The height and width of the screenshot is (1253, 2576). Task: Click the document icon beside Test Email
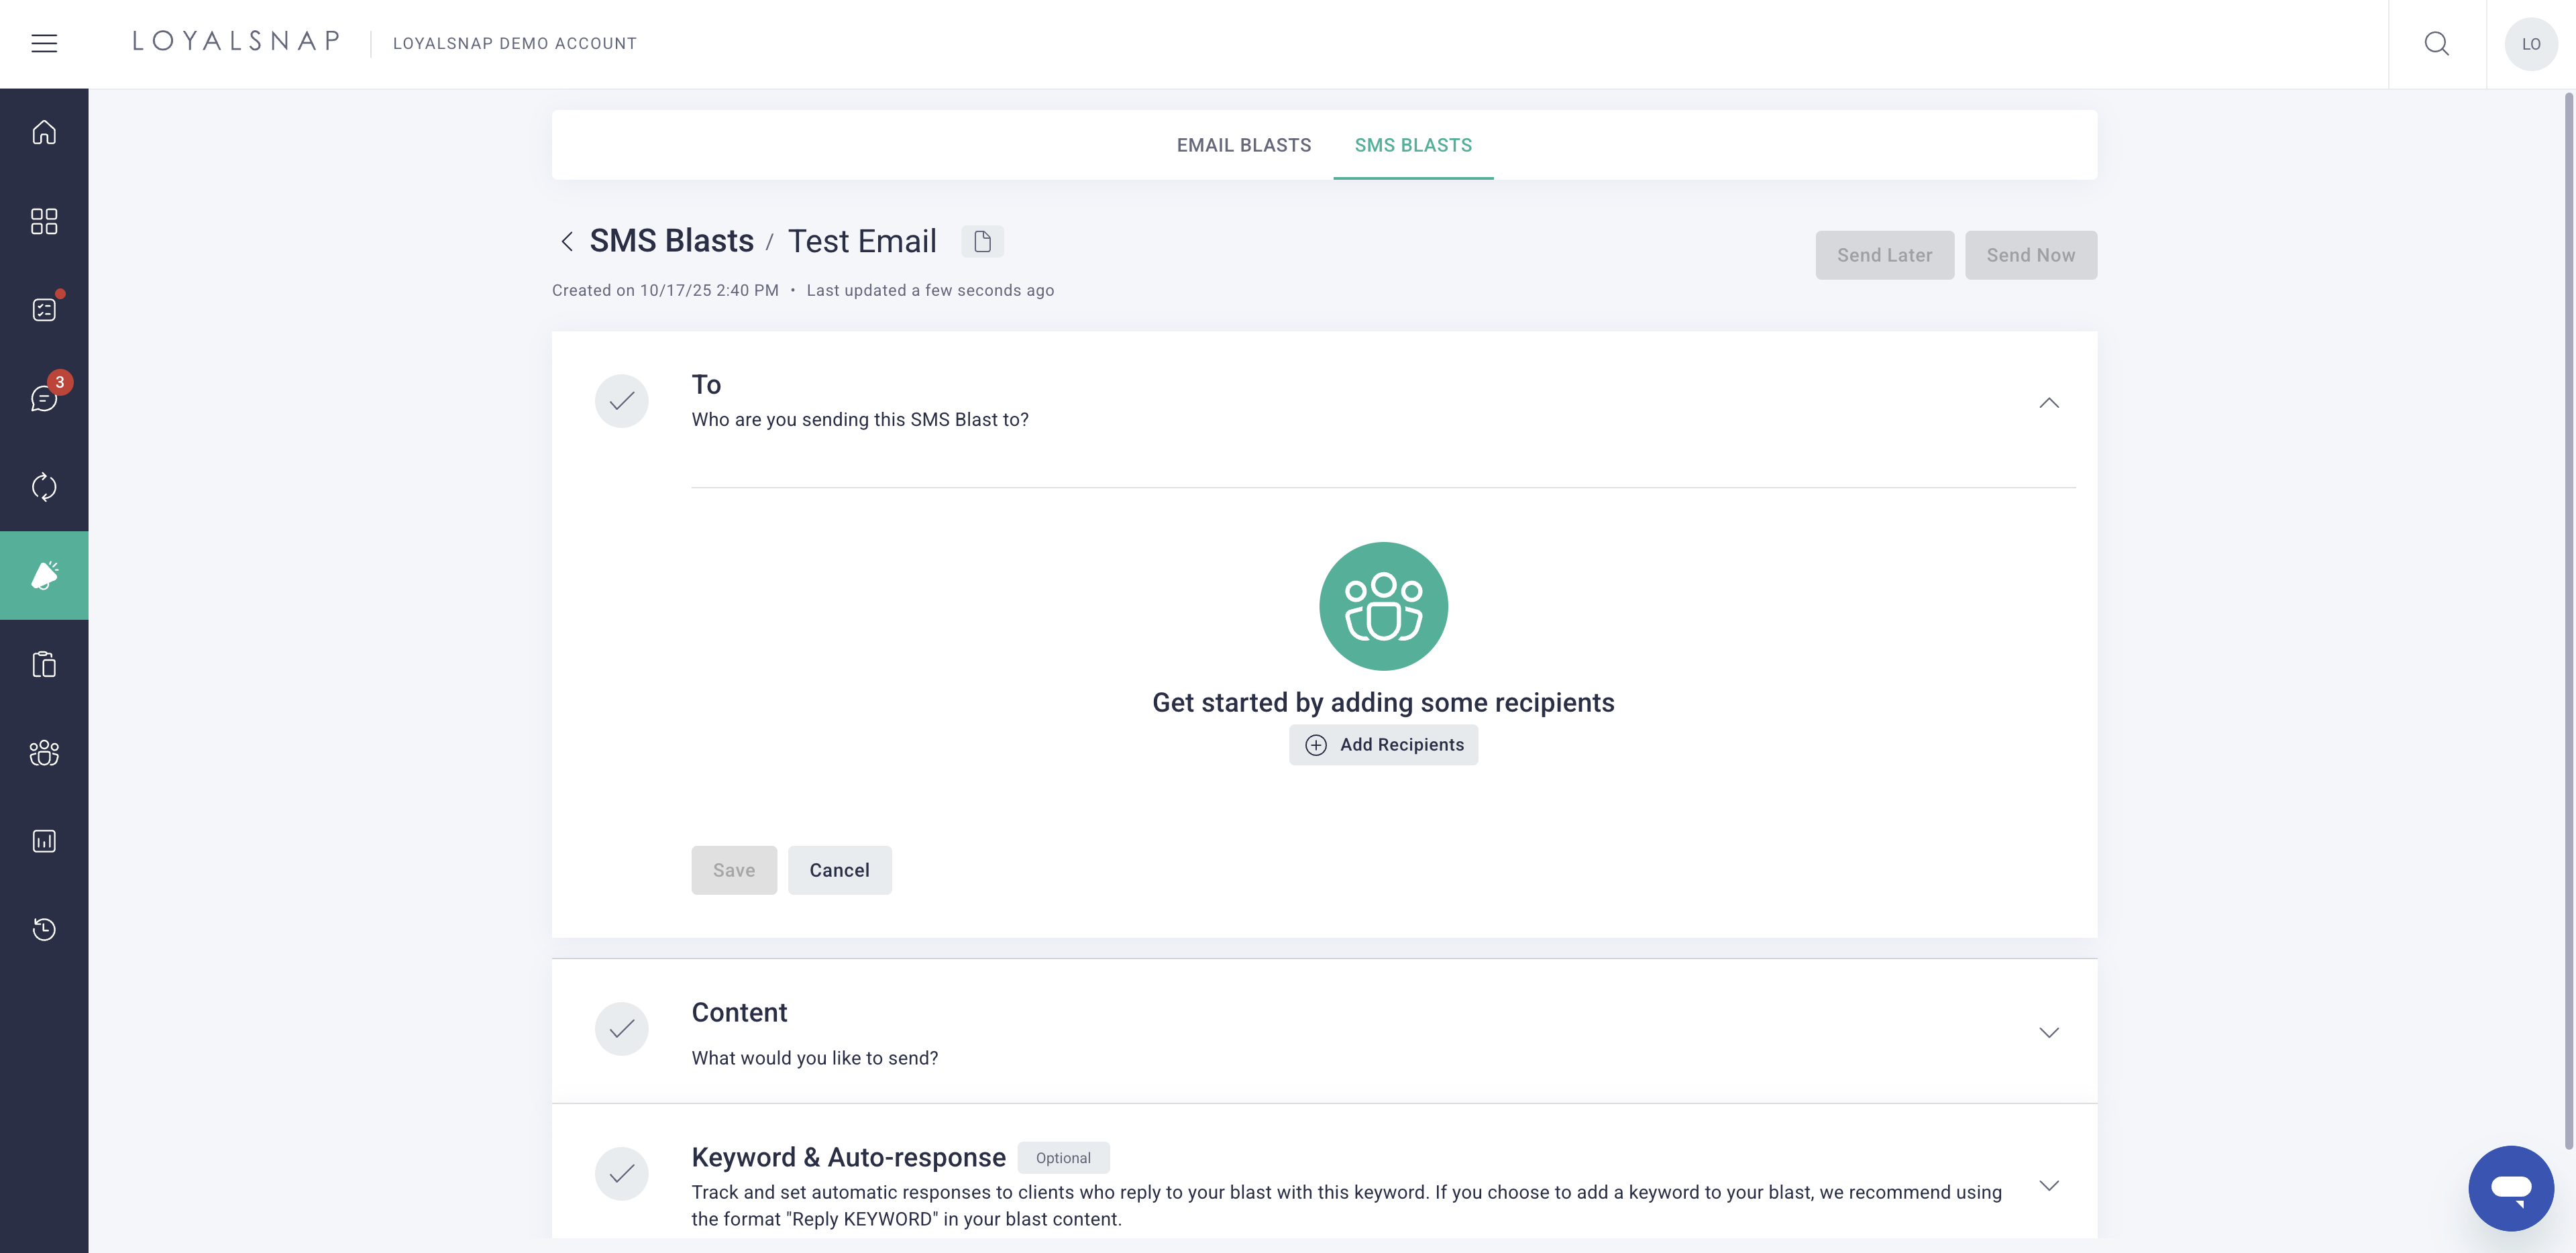(x=982, y=241)
